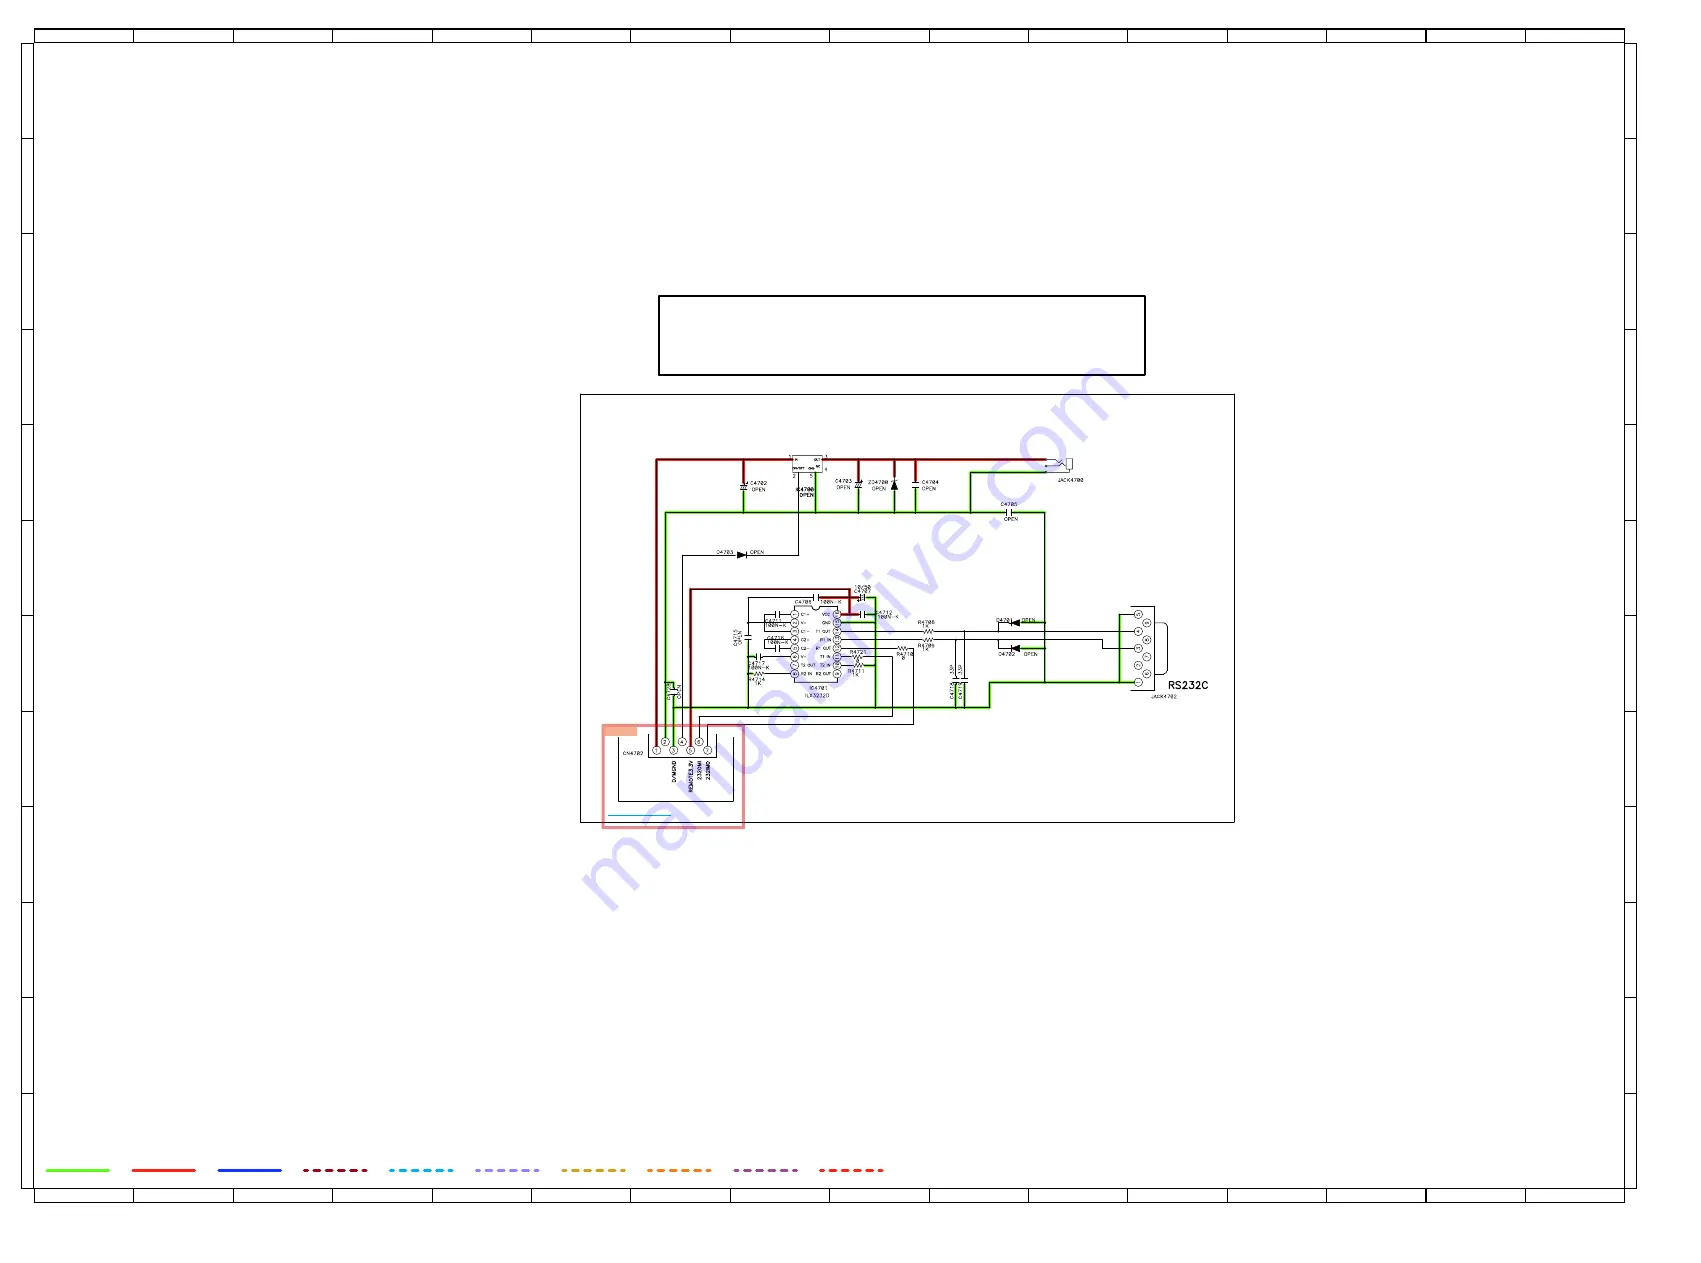The image size is (1701, 1263).
Task: Click the D/MGND signal label
Action: click(674, 771)
